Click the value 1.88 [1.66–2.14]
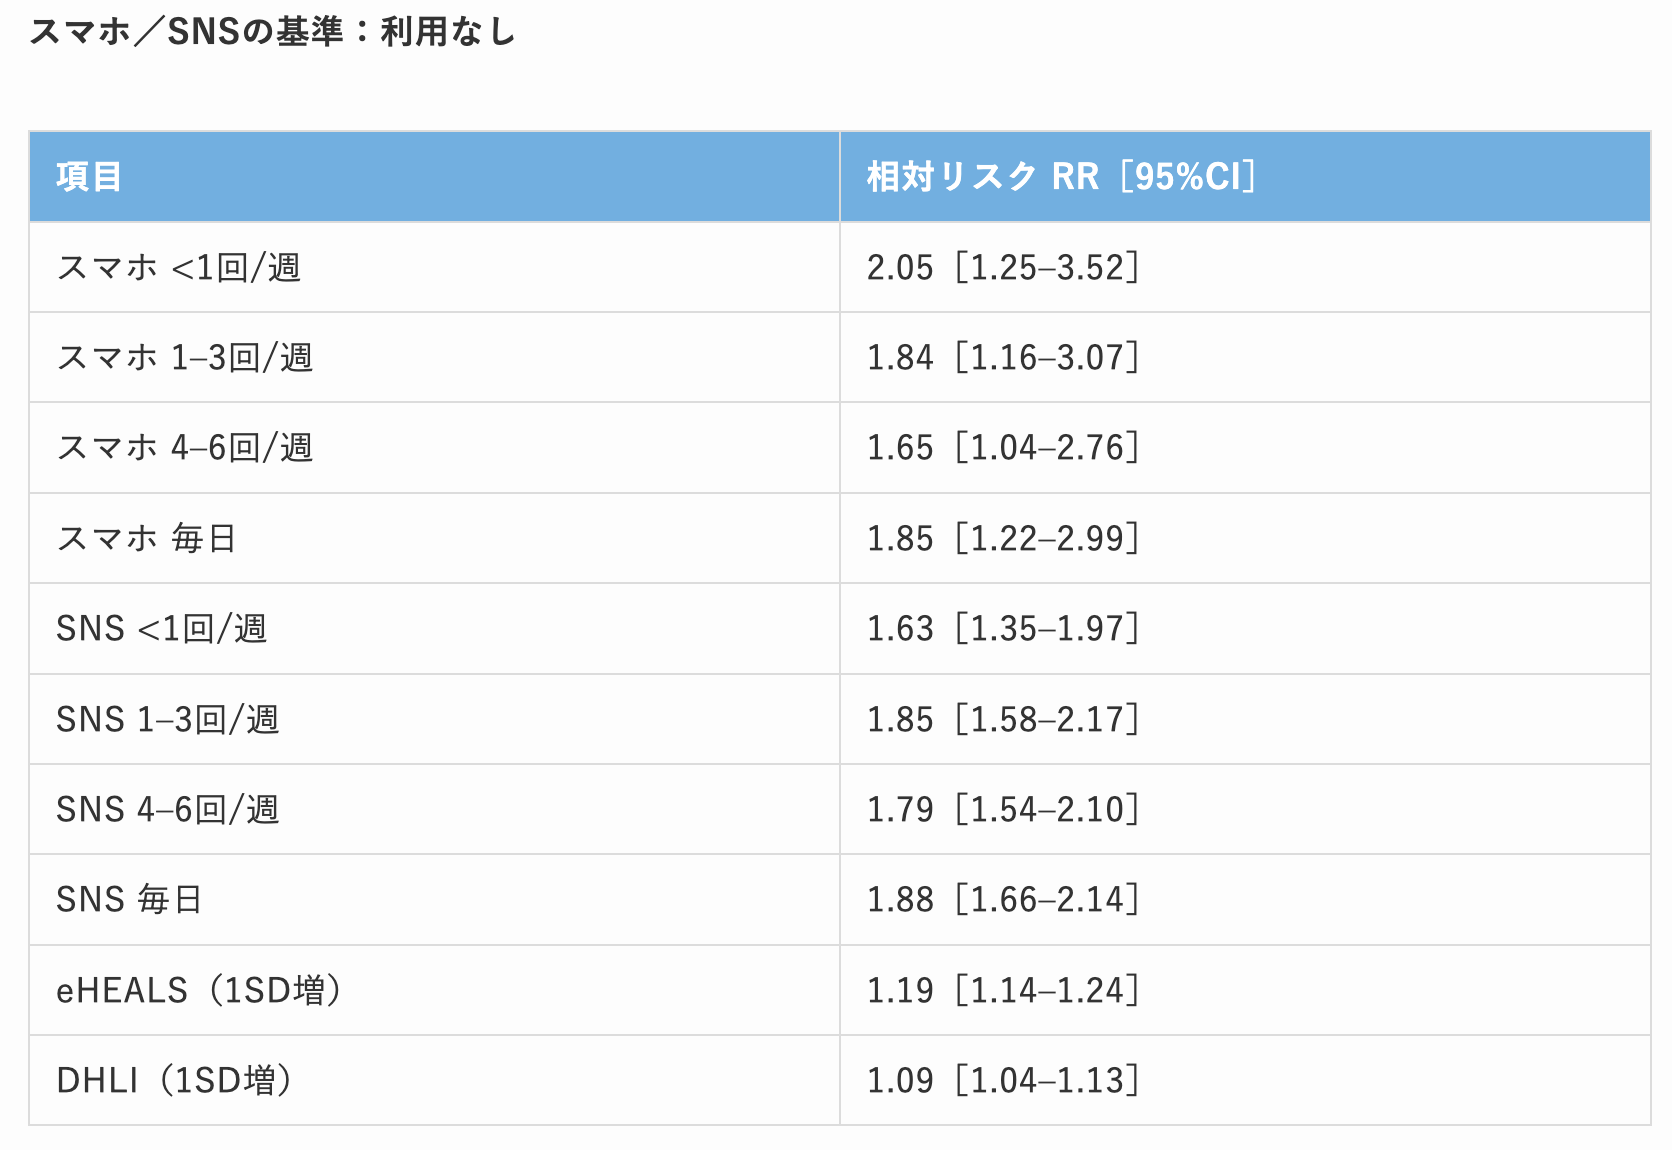 pyautogui.click(x=1002, y=899)
